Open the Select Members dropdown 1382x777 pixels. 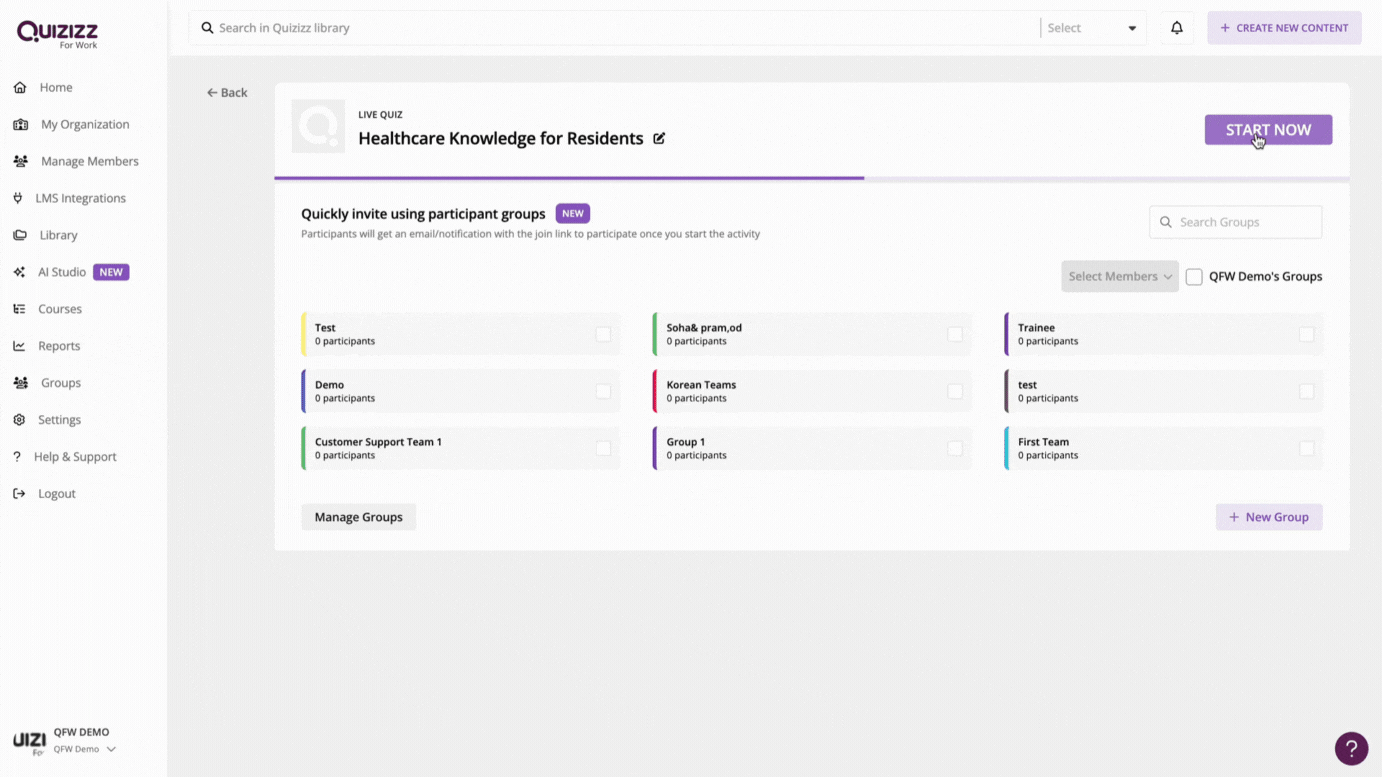coord(1120,277)
